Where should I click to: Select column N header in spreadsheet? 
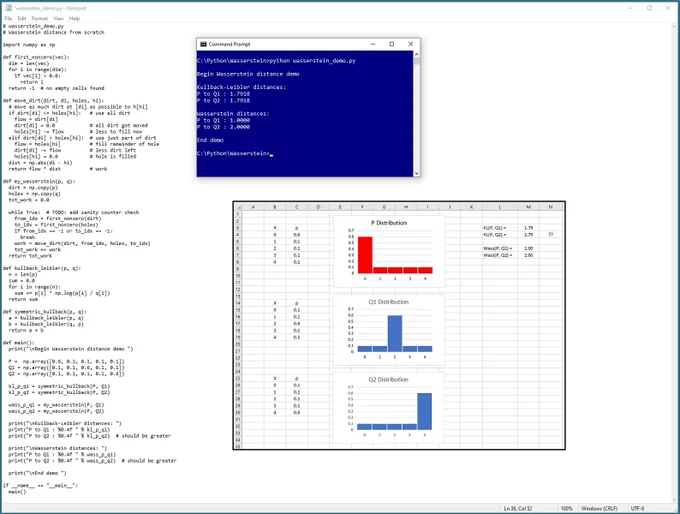pos(550,207)
